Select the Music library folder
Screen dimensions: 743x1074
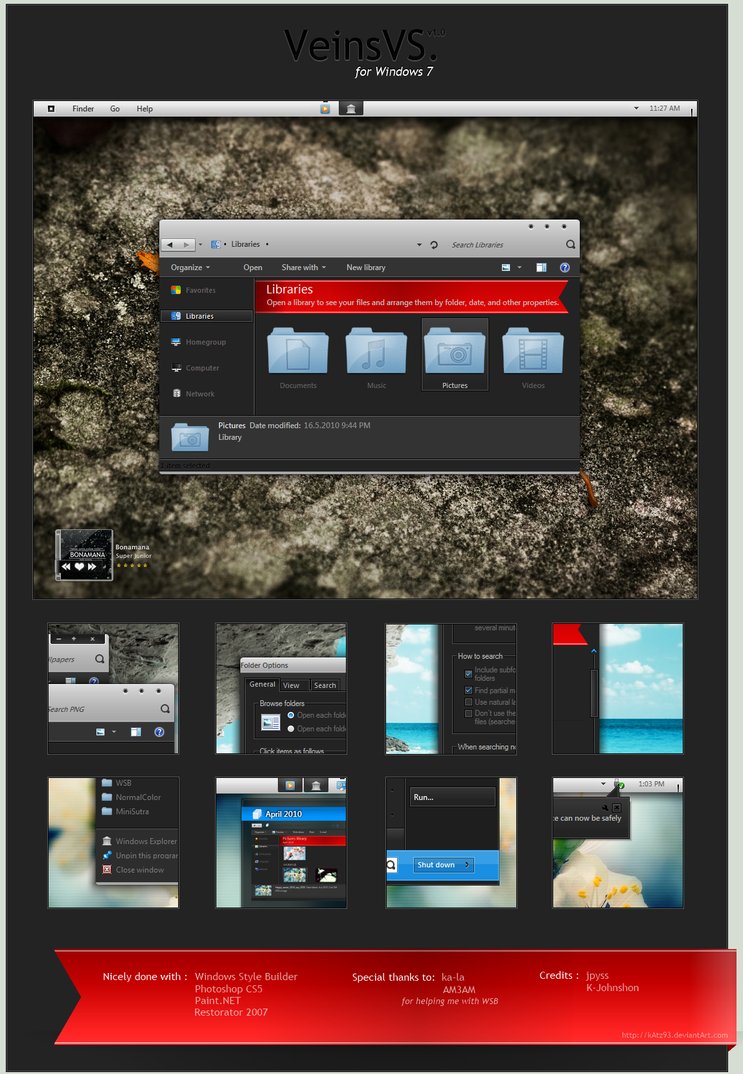(376, 358)
